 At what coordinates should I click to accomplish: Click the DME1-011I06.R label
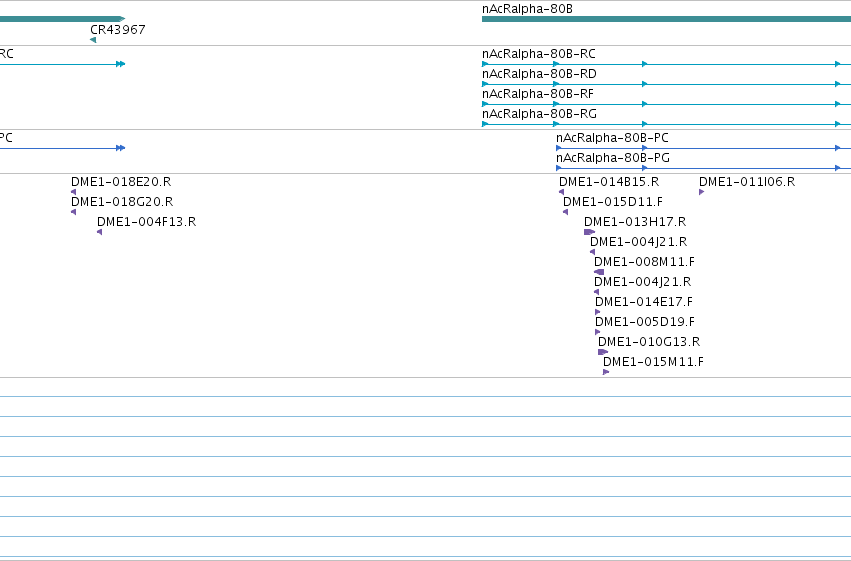click(x=747, y=182)
